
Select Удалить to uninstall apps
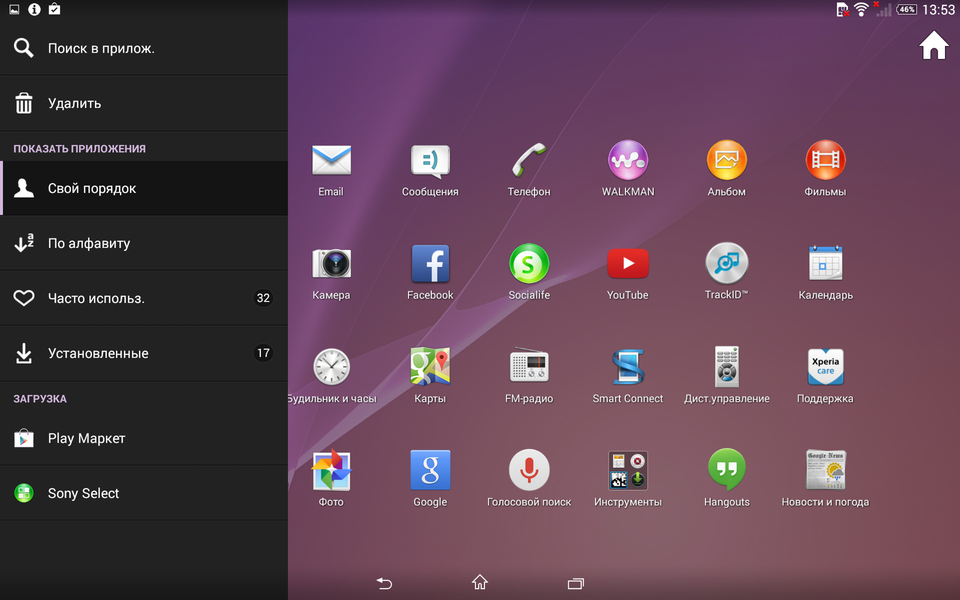tap(144, 103)
